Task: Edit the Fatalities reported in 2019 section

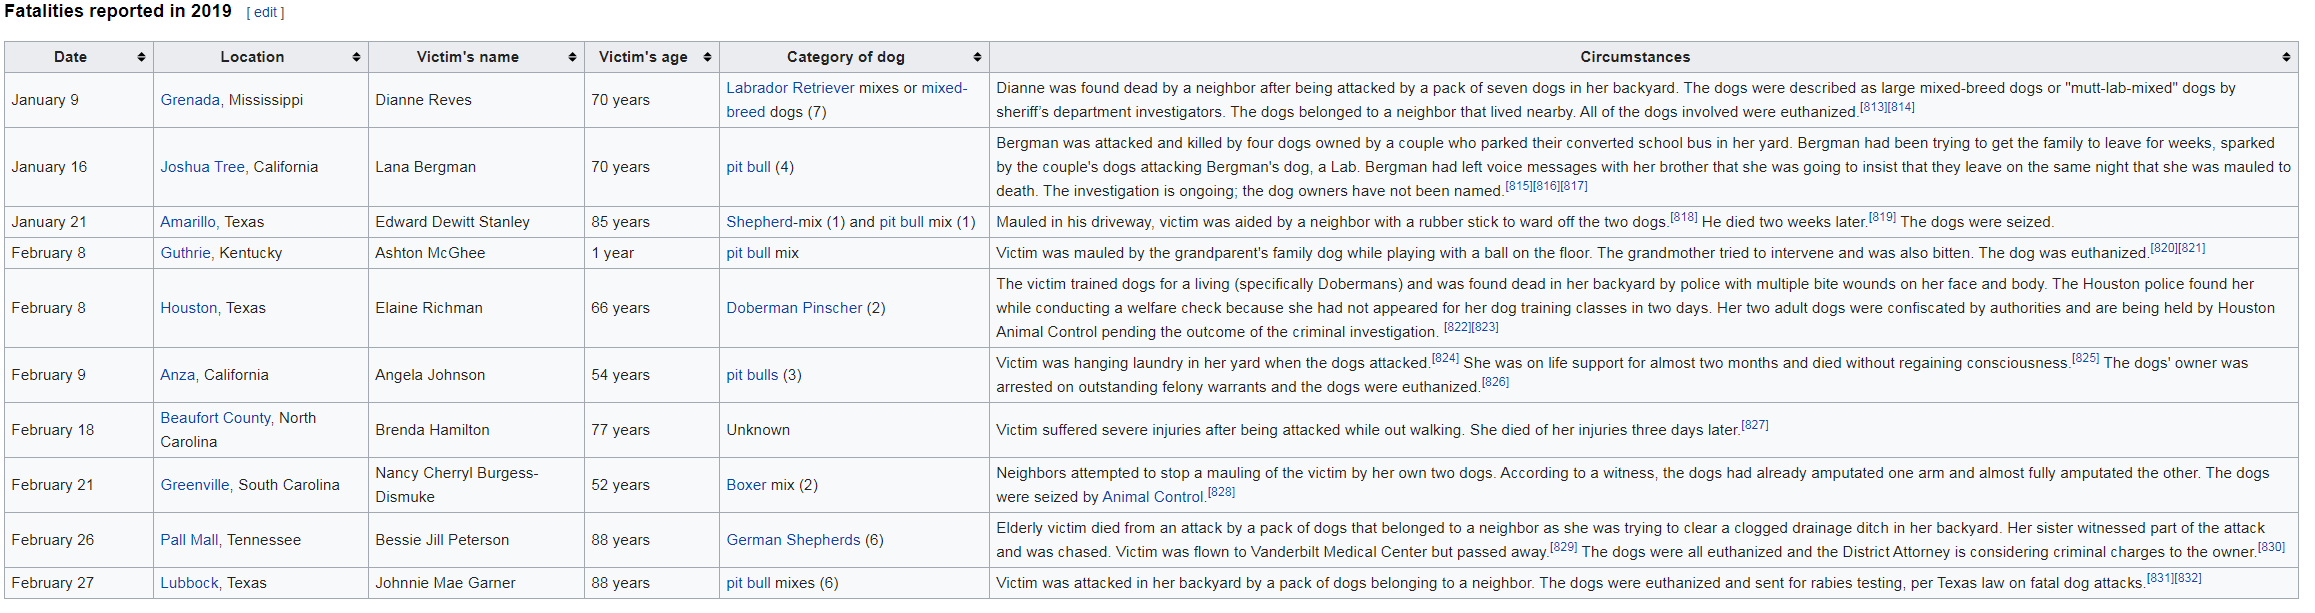Action: click(x=265, y=12)
